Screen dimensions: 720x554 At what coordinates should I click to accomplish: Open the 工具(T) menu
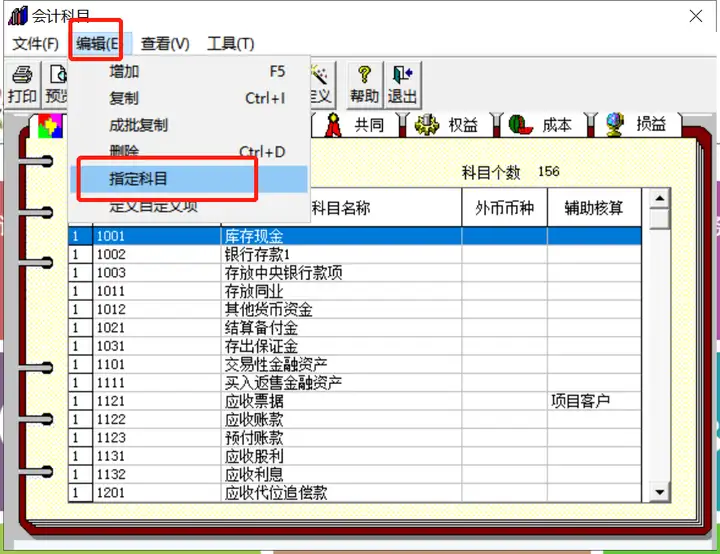point(231,44)
